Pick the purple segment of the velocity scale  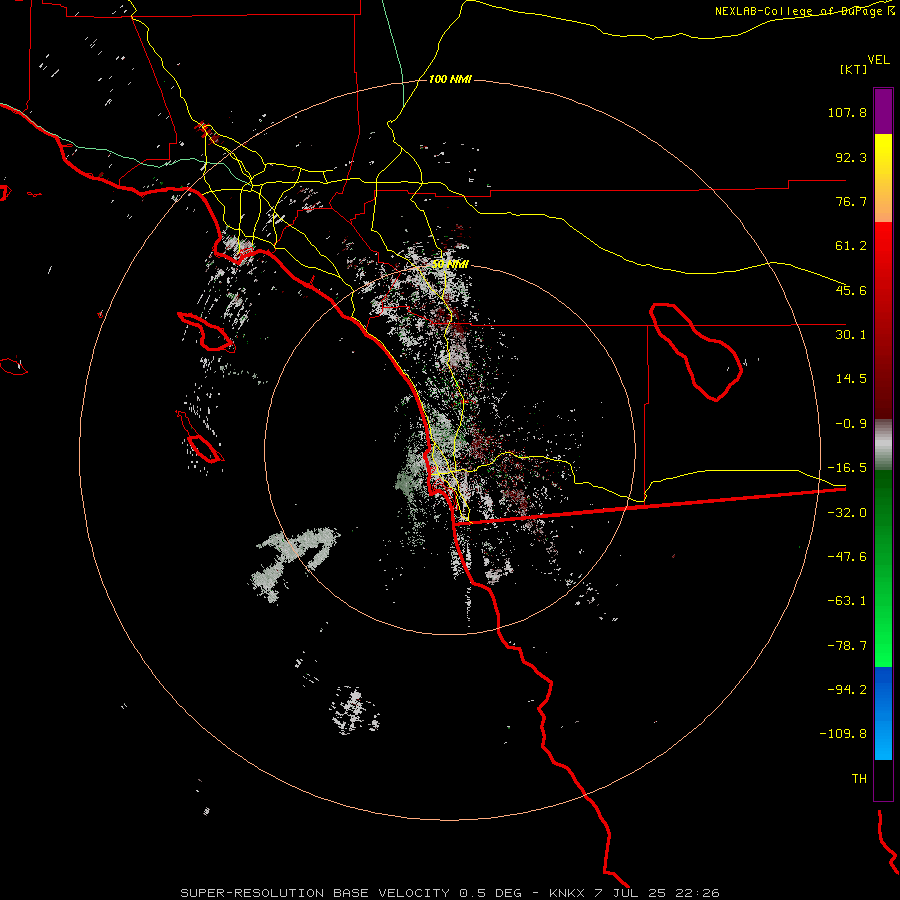[x=883, y=111]
